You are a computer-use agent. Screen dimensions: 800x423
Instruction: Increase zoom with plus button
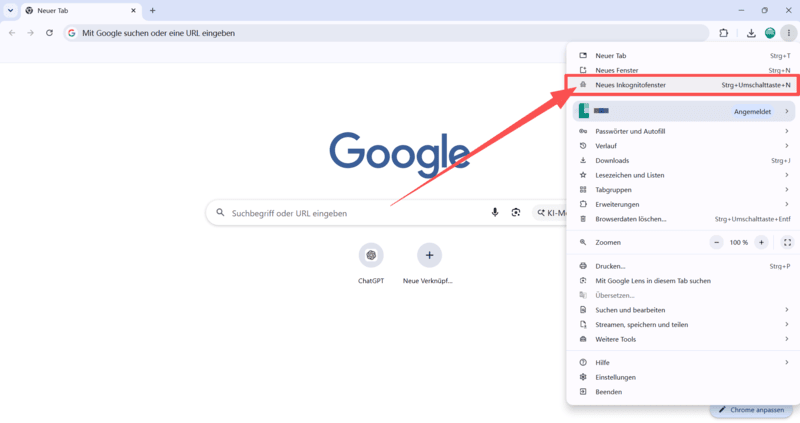click(x=761, y=242)
